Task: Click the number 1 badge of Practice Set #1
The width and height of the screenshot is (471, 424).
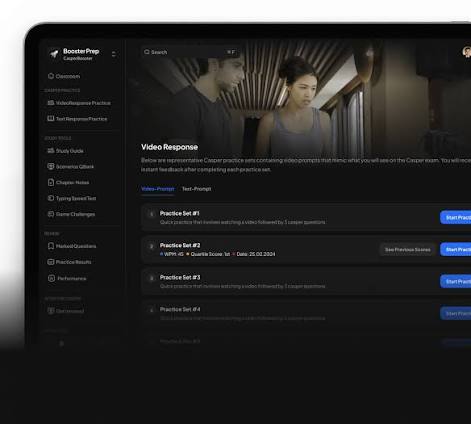Action: (151, 214)
